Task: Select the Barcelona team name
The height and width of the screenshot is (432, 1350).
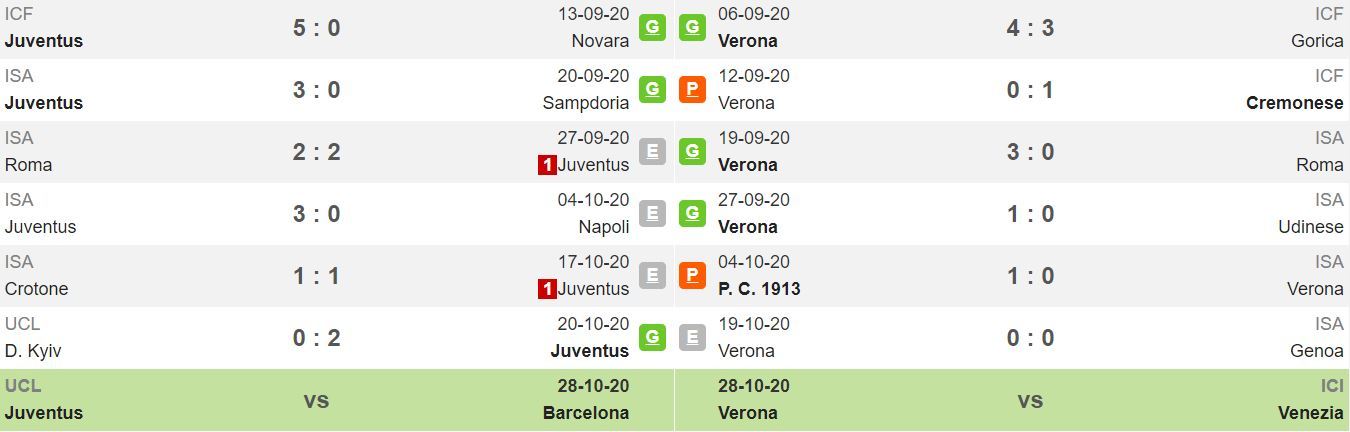Action: (x=586, y=413)
